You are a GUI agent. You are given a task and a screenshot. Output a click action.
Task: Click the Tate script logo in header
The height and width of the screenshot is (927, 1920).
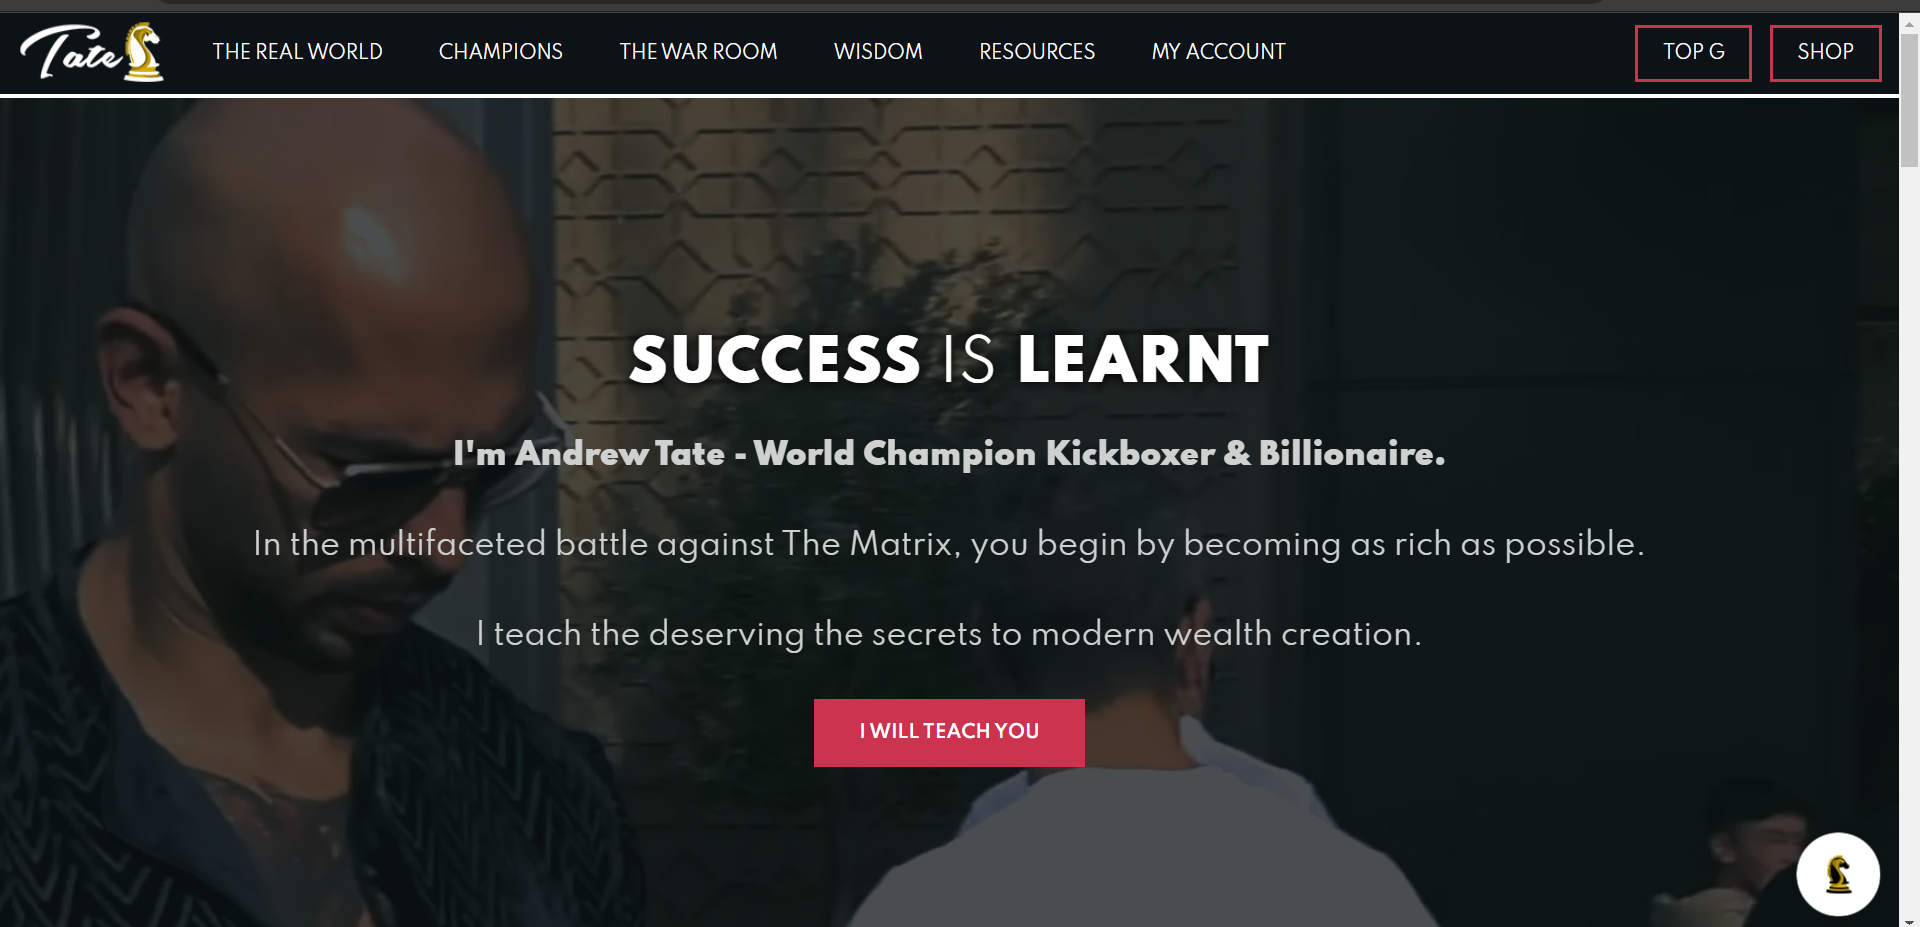[70, 53]
